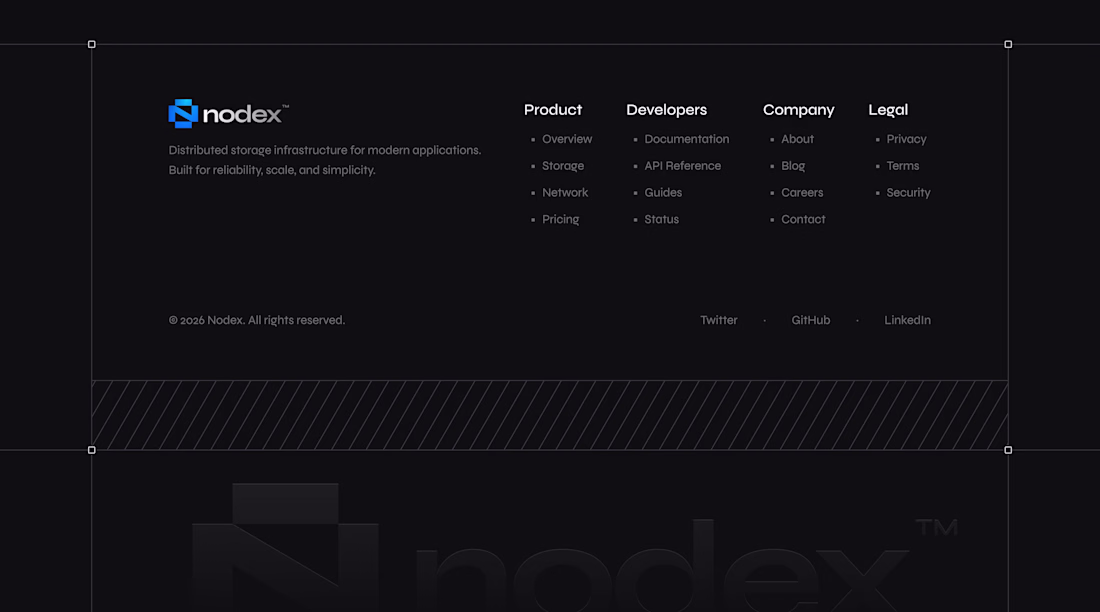Visit the LinkedIn social link

pos(907,320)
